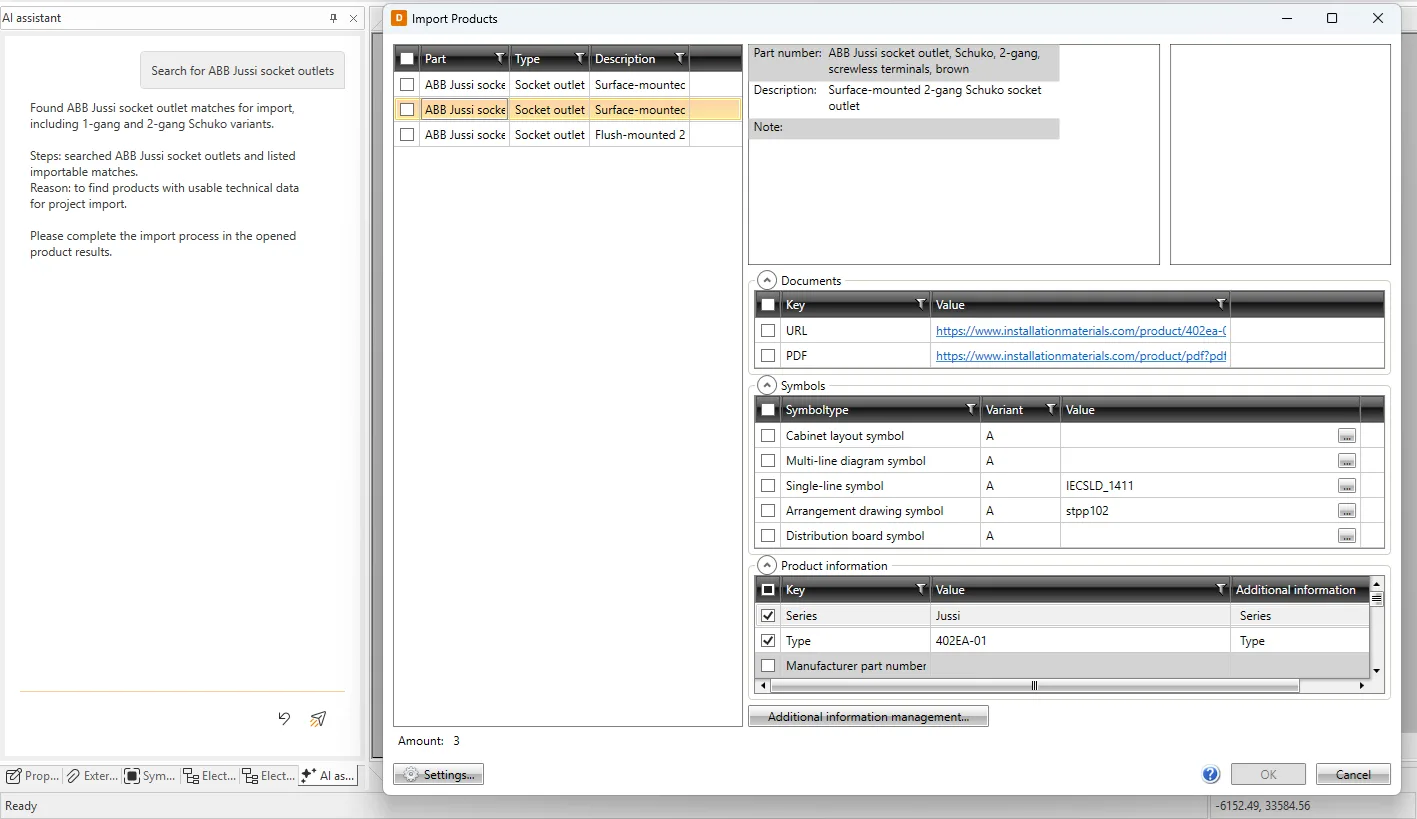Select the Jussi series value
1417x819 pixels.
[x=1081, y=616]
